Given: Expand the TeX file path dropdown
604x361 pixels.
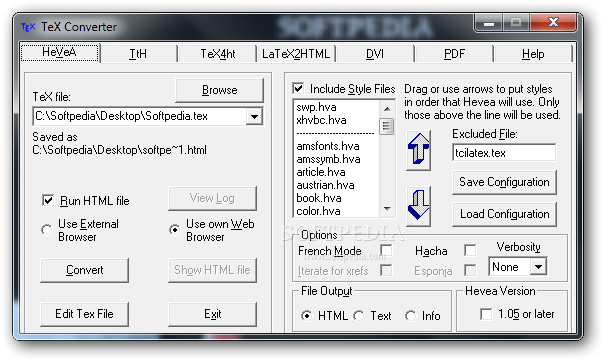Looking at the screenshot, I should 254,116.
